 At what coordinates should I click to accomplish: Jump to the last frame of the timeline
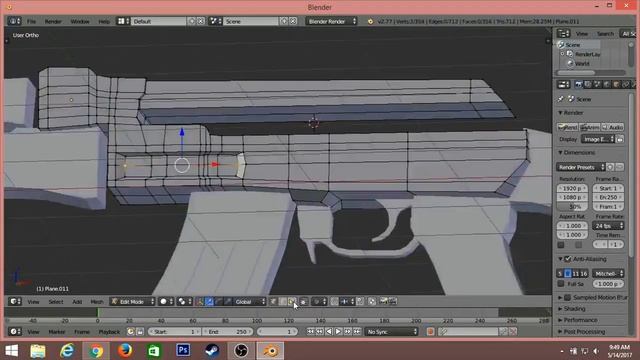tap(357, 332)
